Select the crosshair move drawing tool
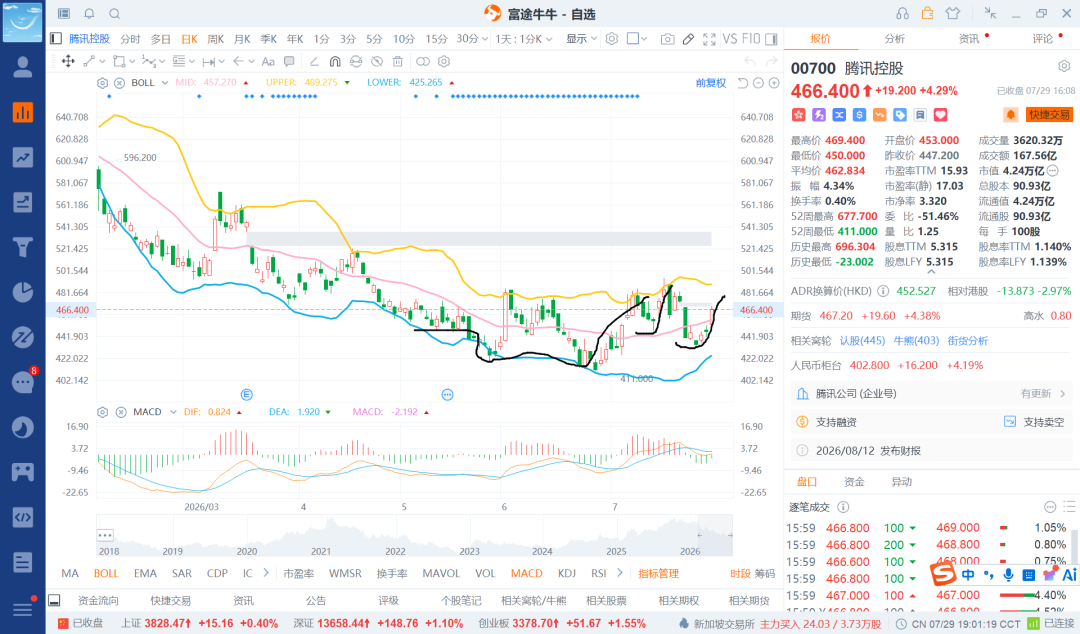The width and height of the screenshot is (1080, 634). click(68, 61)
